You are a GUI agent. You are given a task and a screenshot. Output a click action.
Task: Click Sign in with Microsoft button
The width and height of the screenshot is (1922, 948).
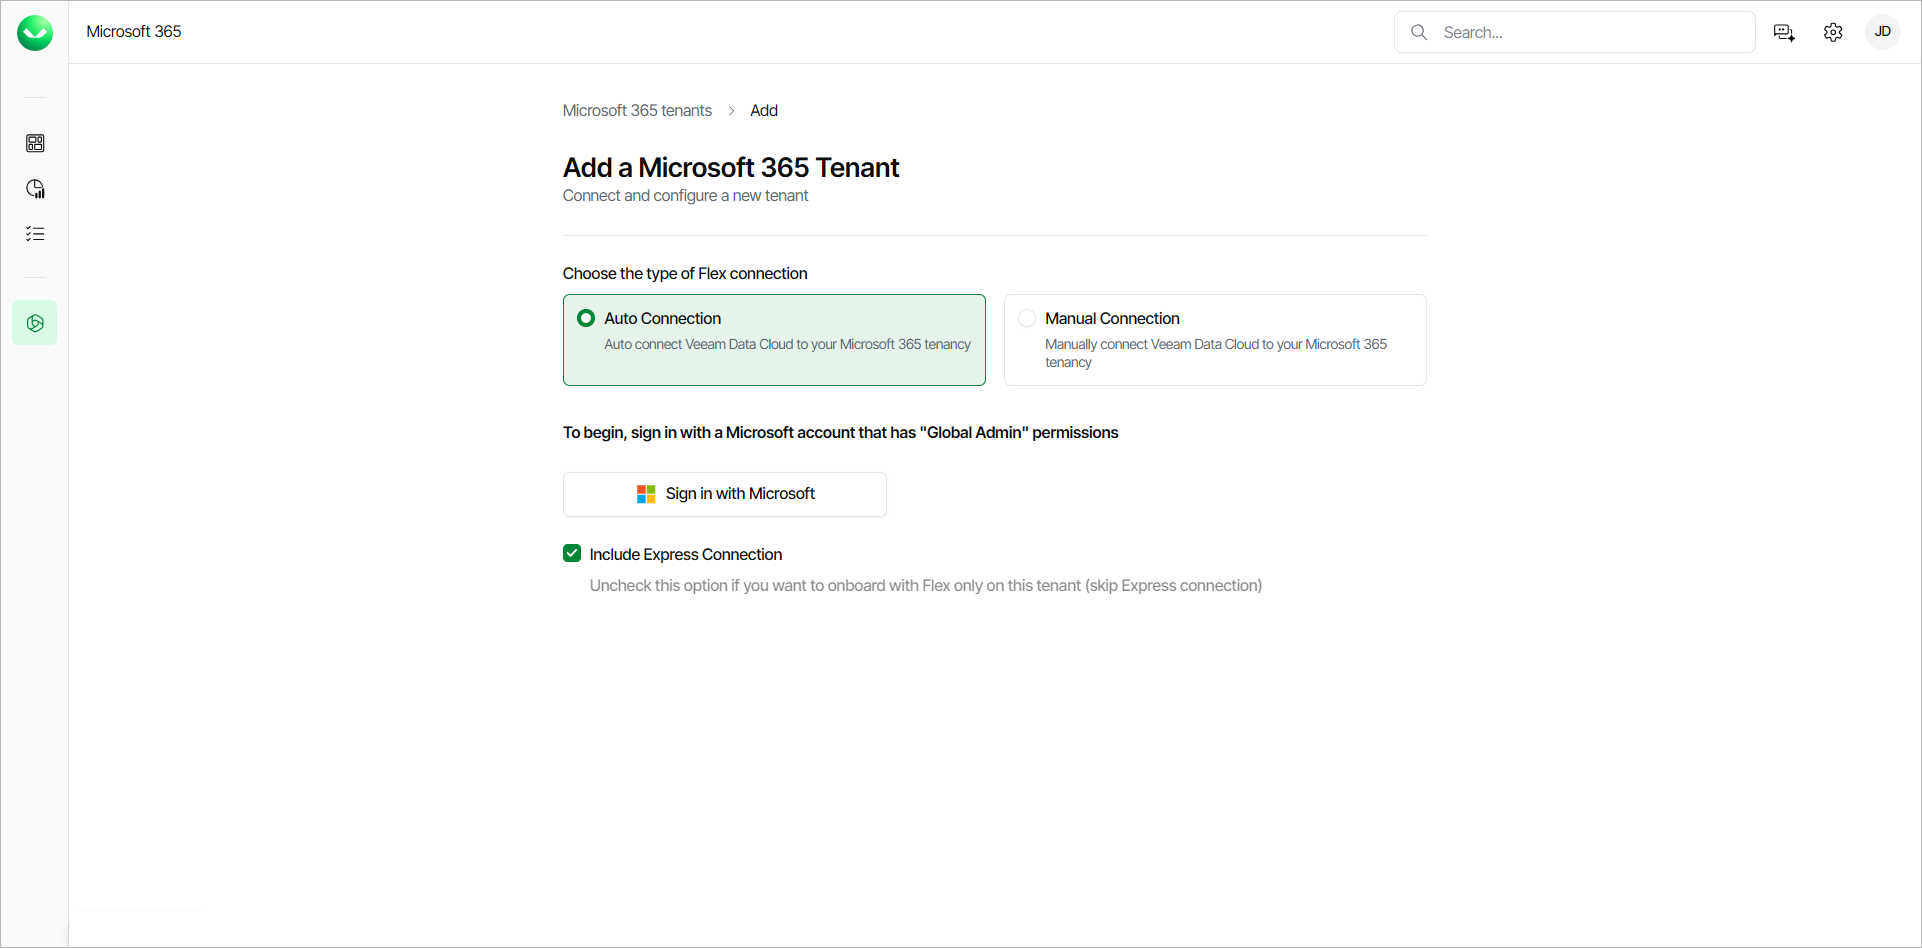pyautogui.click(x=725, y=494)
